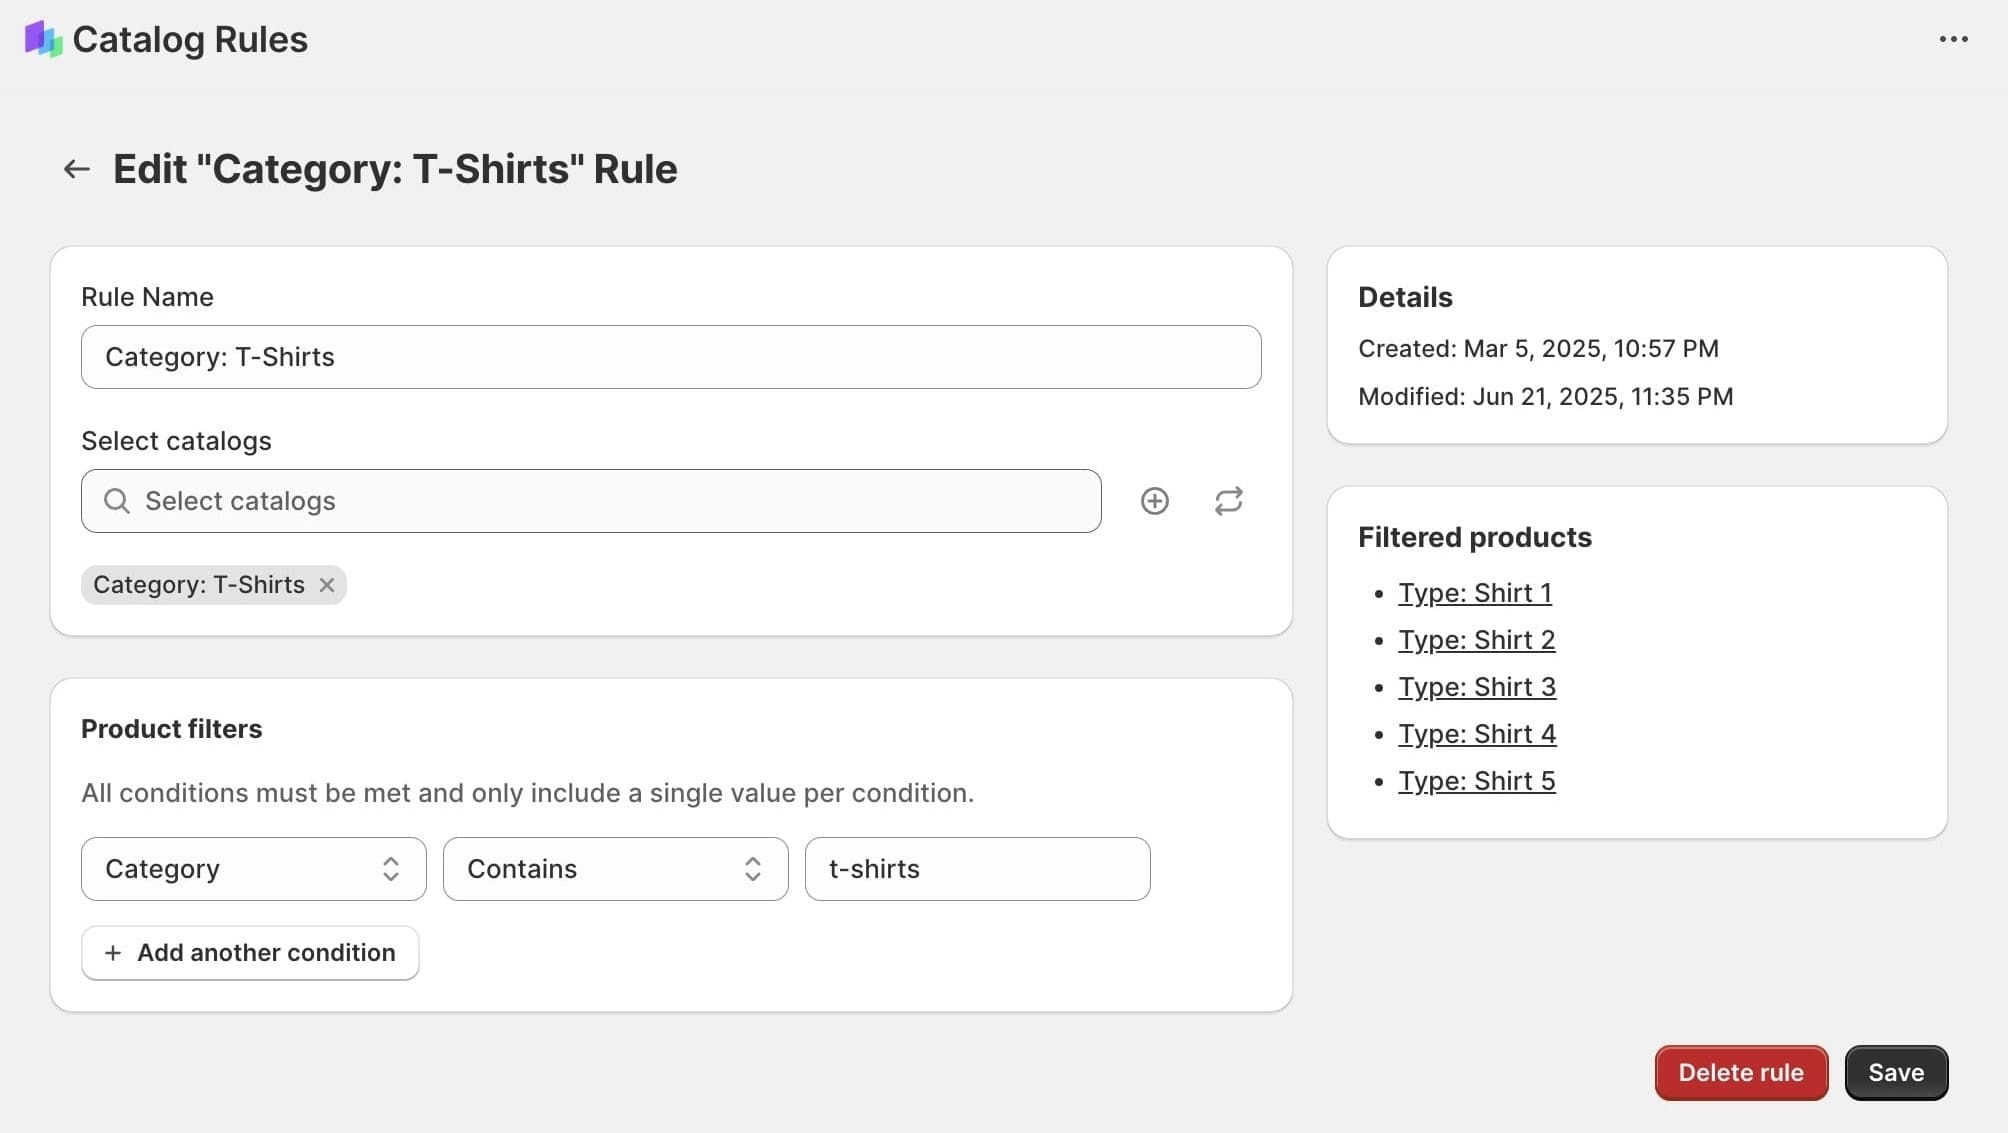
Task: Click into the Rule Name text field
Action: pyautogui.click(x=670, y=357)
